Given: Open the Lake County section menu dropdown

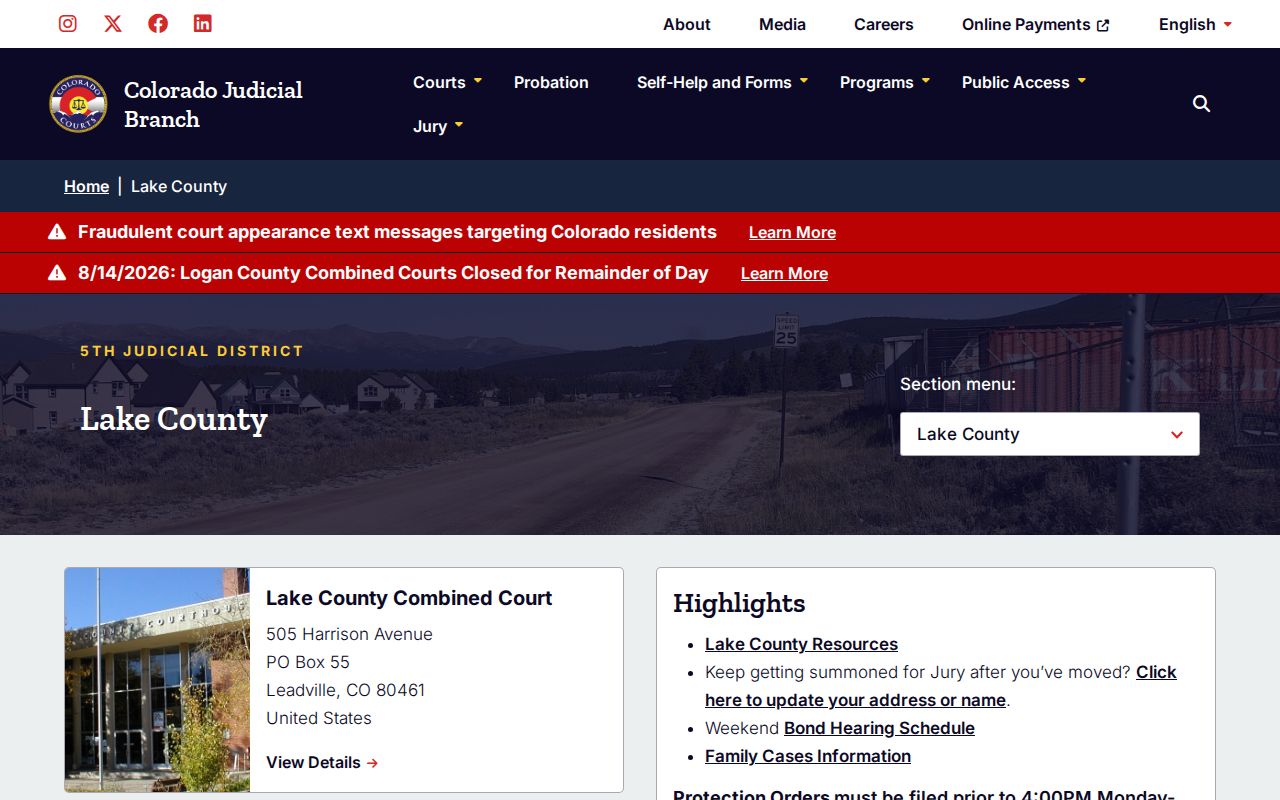Looking at the screenshot, I should pyautogui.click(x=1050, y=434).
